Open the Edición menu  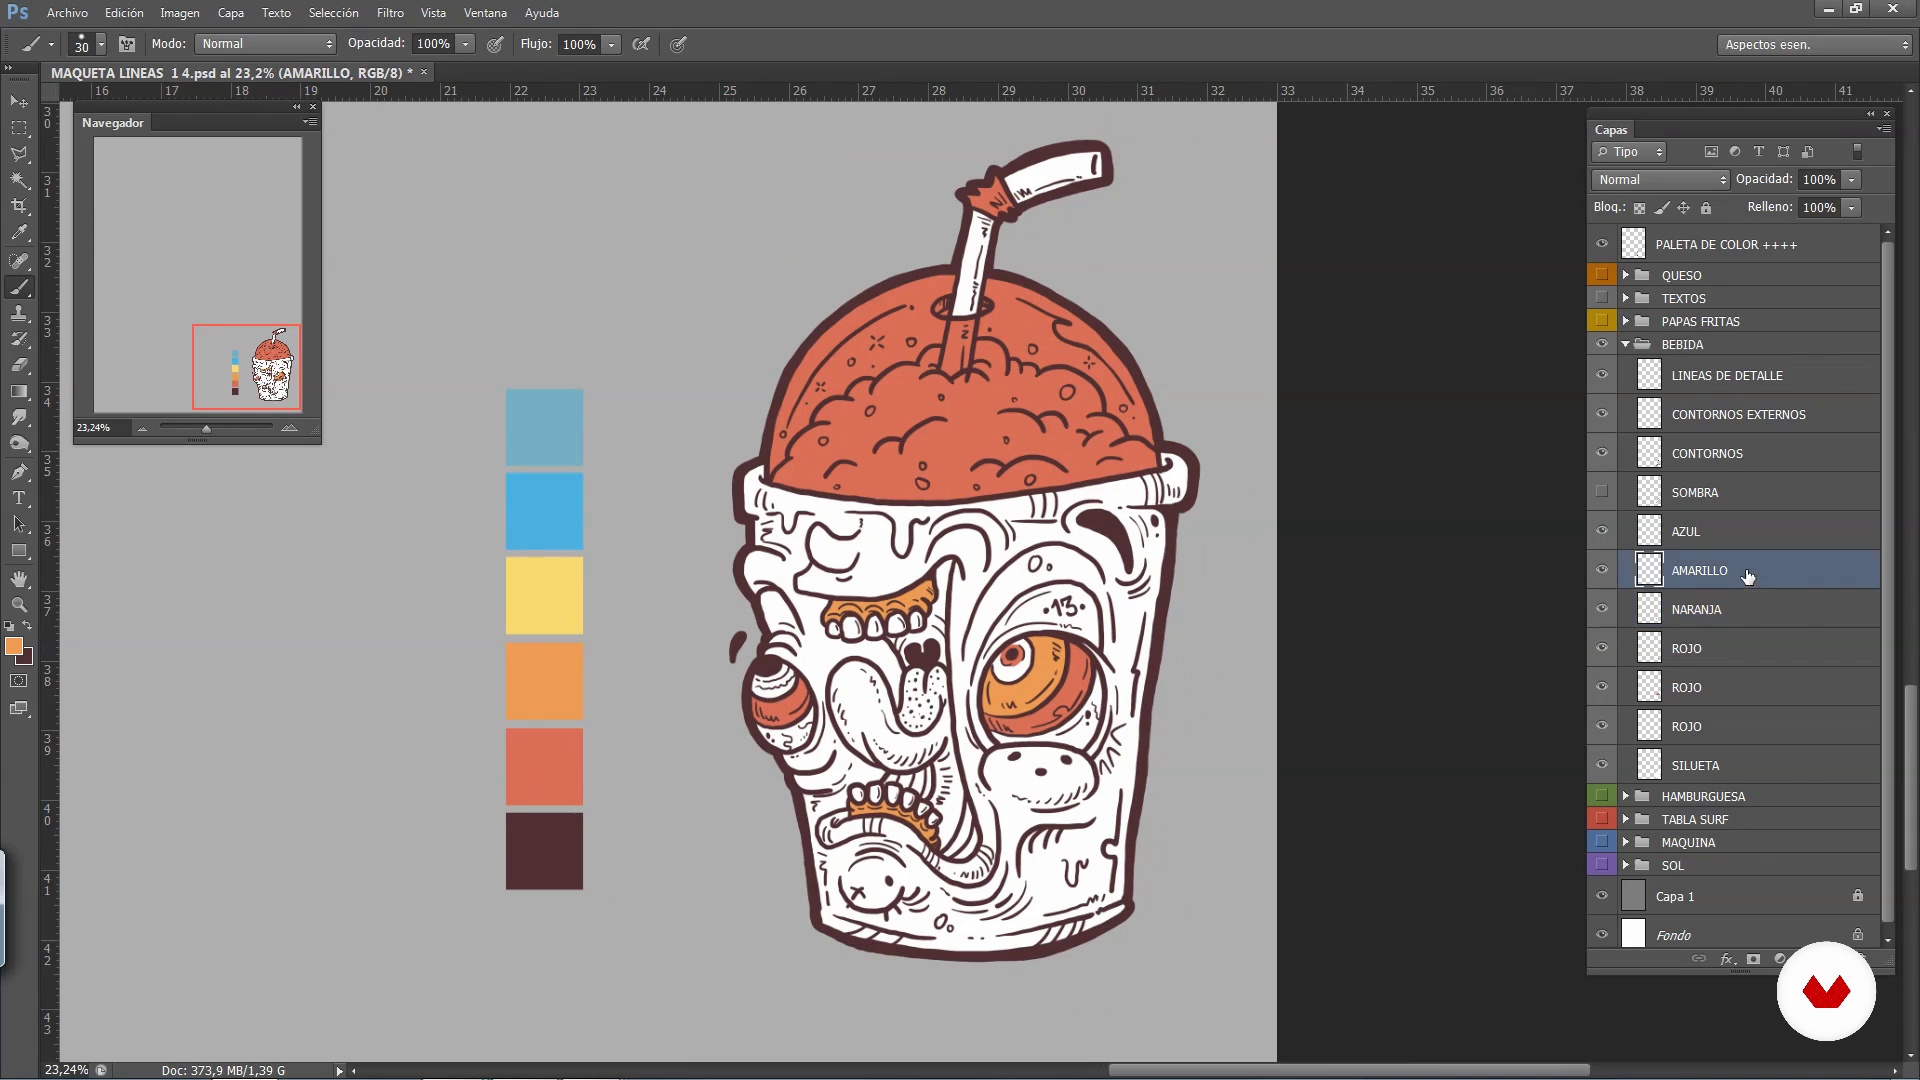tap(124, 13)
